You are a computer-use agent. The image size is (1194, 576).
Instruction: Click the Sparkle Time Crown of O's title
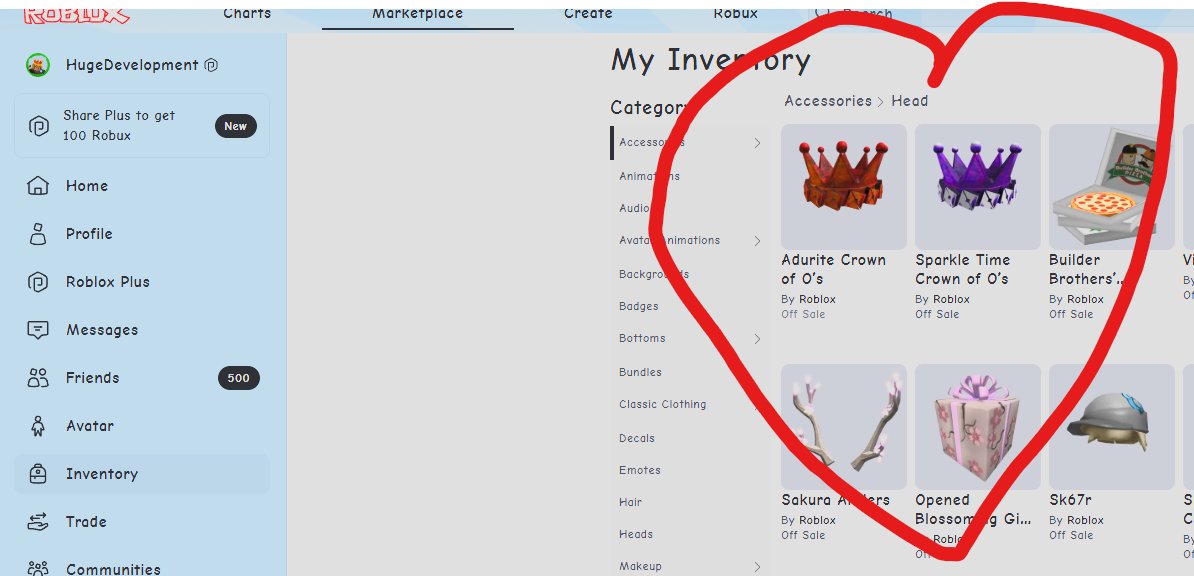click(963, 270)
